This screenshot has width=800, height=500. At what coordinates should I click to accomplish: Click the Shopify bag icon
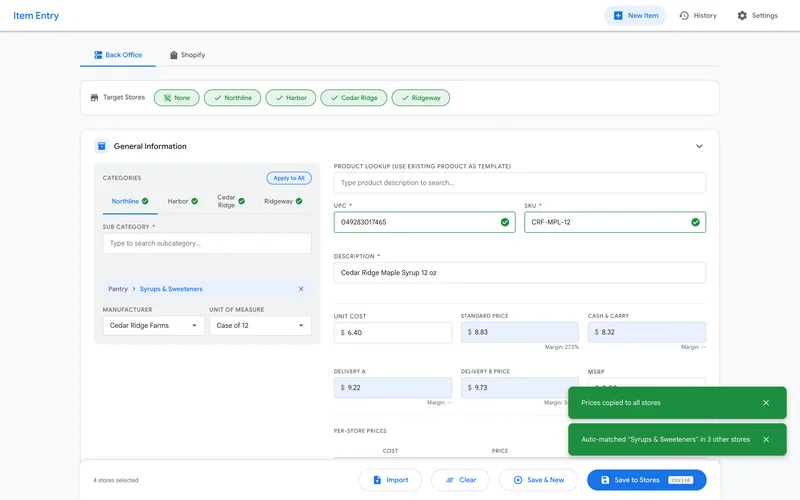tap(173, 55)
